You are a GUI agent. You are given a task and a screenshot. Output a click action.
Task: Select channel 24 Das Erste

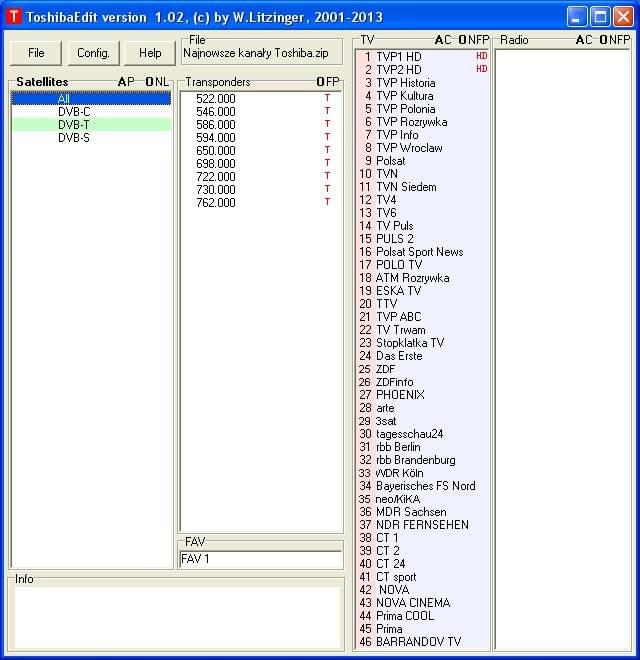pos(422,356)
